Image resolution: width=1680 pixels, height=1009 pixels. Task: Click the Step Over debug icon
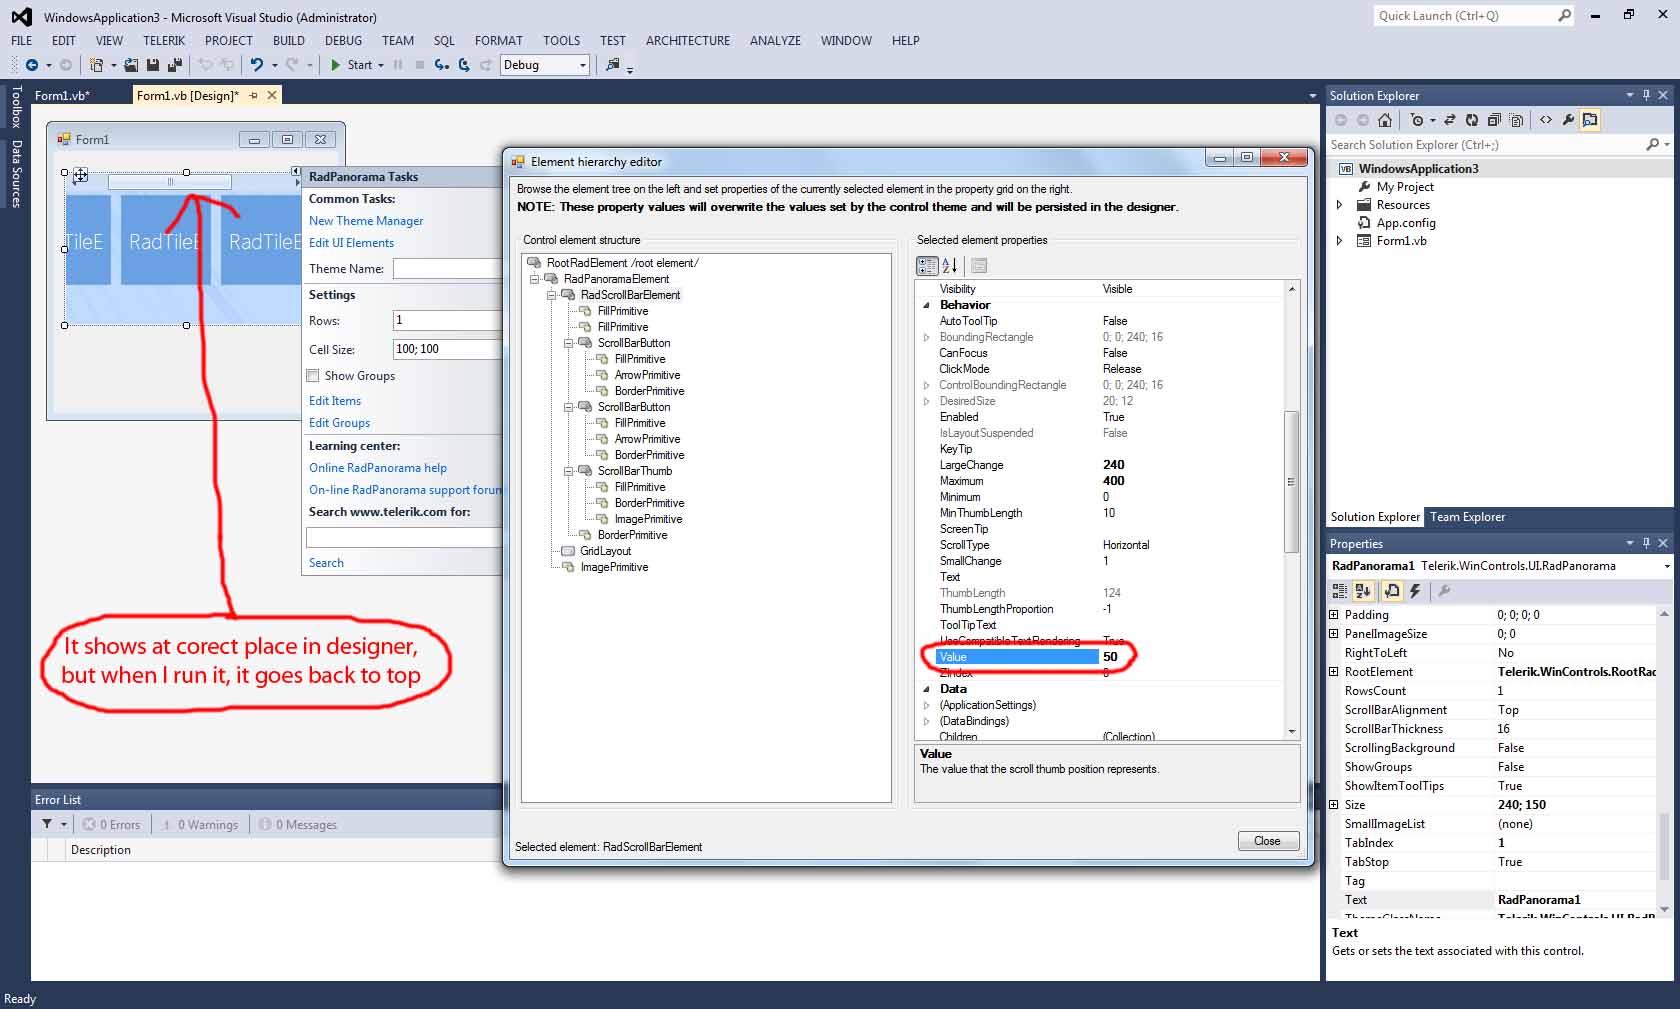(464, 65)
